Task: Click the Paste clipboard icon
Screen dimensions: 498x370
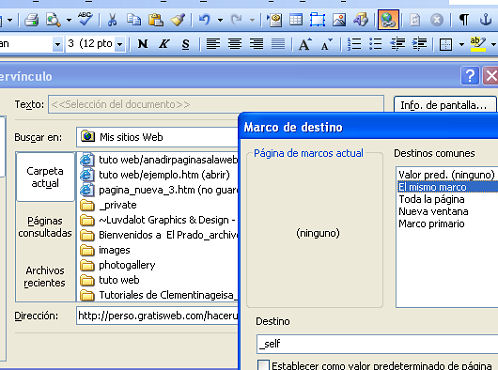Action: click(x=156, y=20)
